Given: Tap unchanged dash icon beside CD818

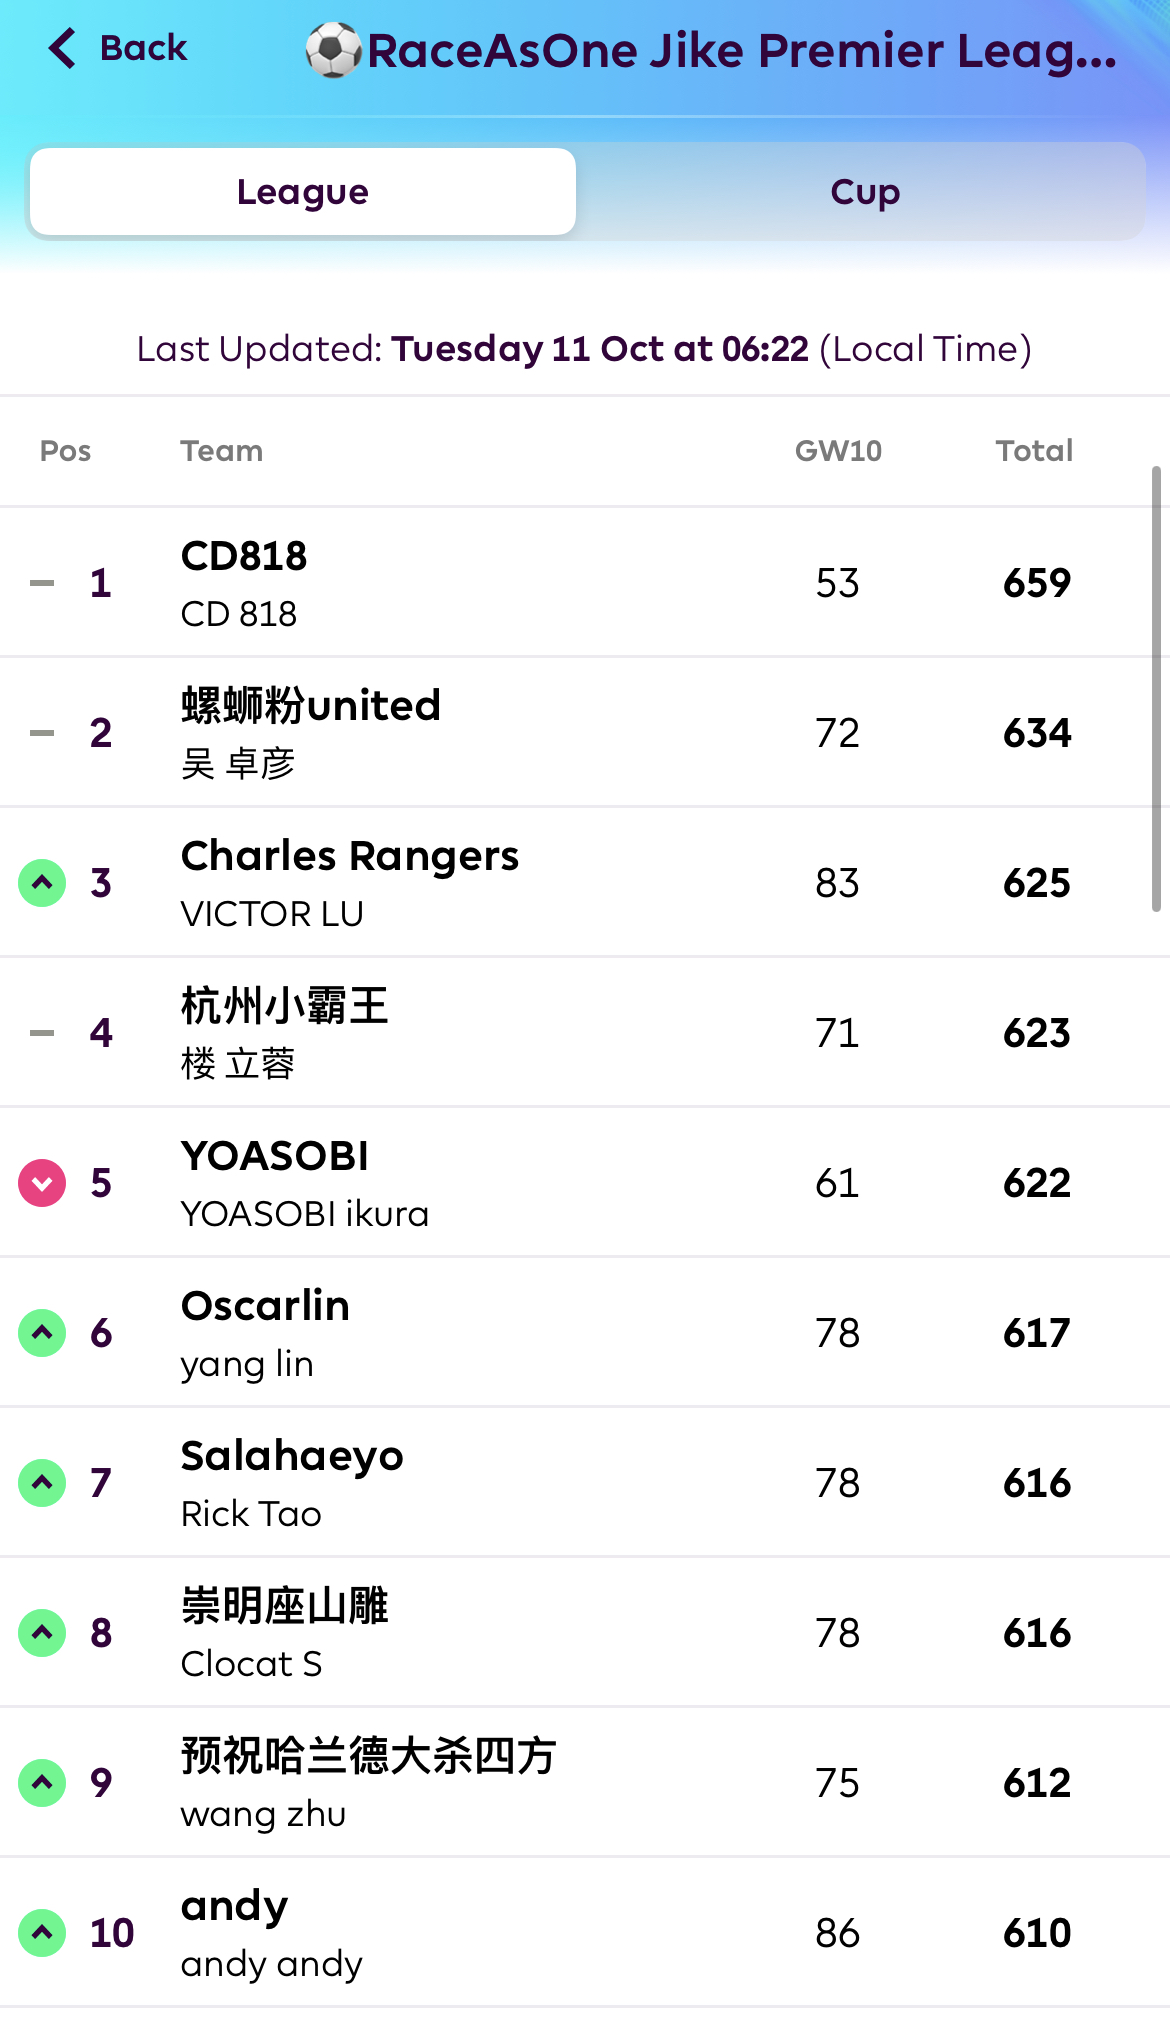Looking at the screenshot, I should 42,583.
